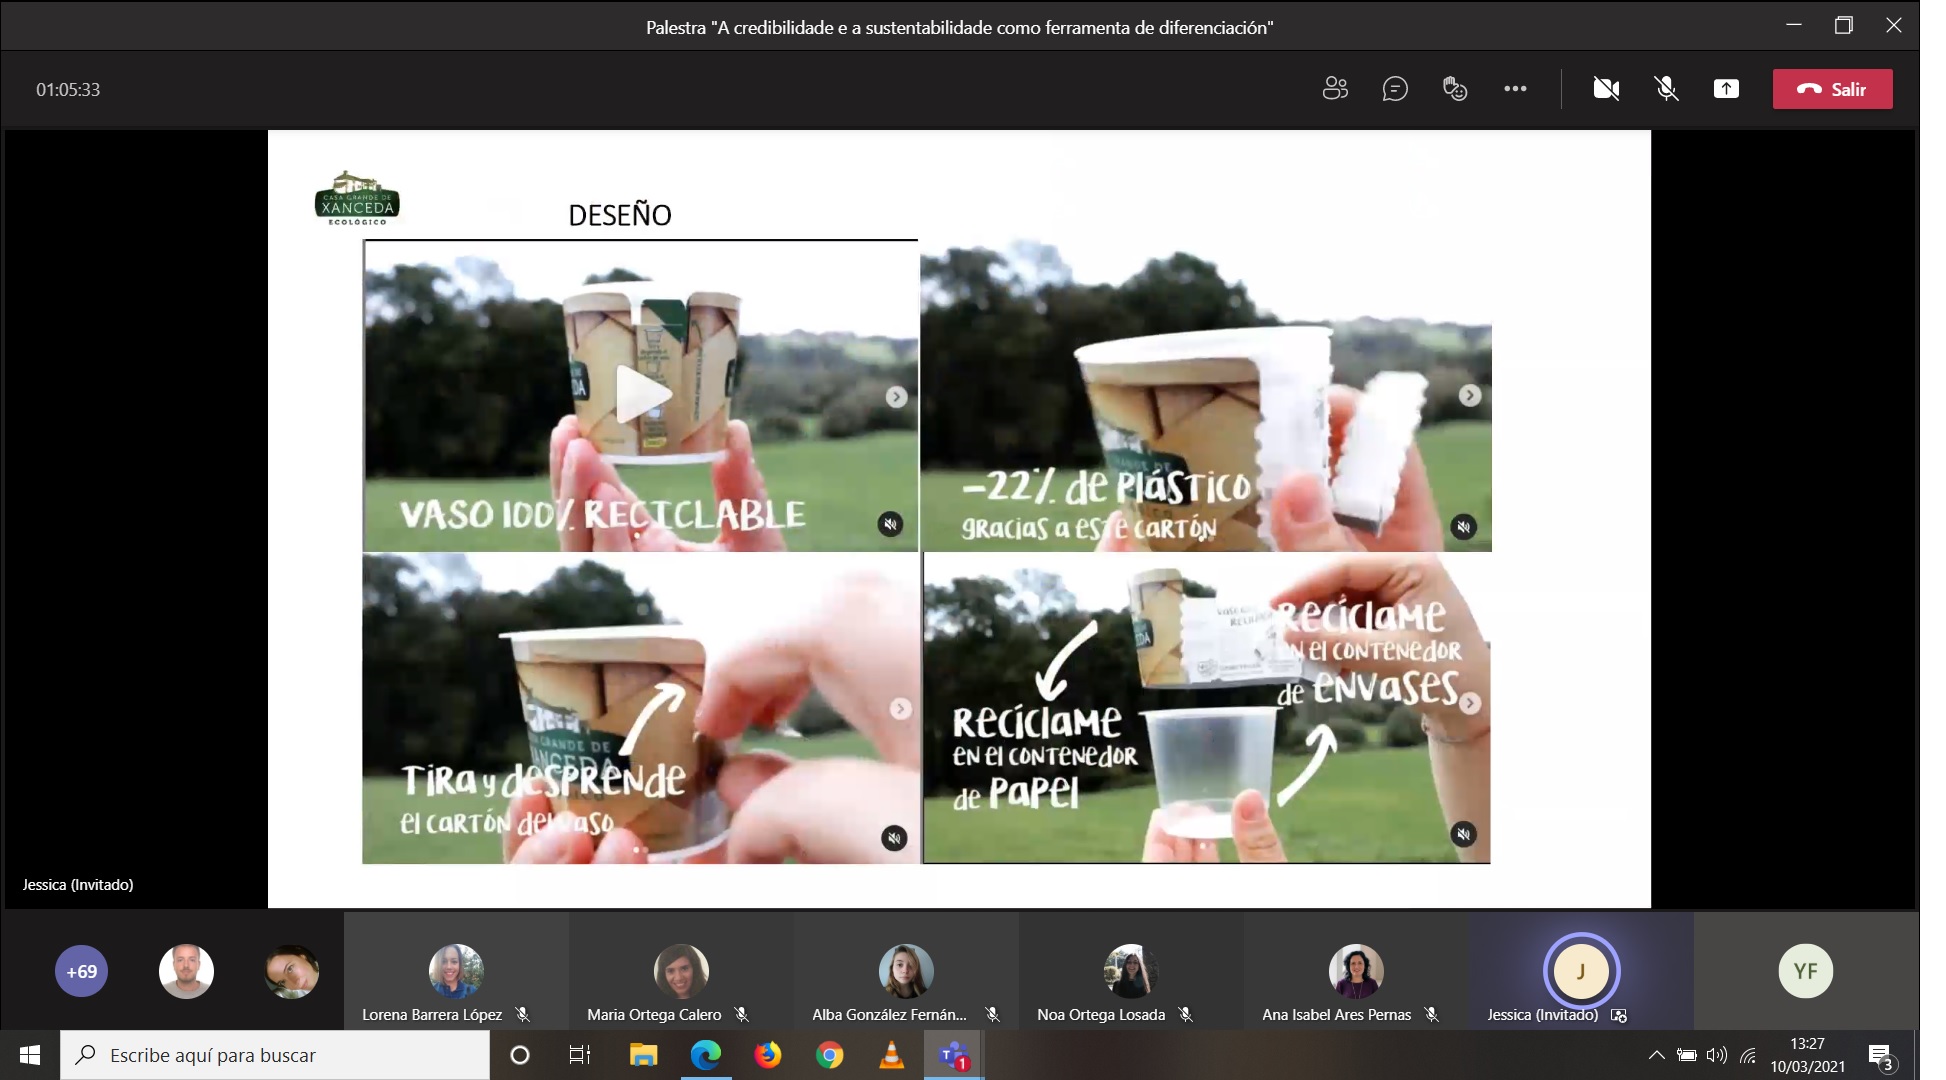Viewport: 1946px width, 1080px height.
Task: Open the Windows Start menu
Action: 30,1055
